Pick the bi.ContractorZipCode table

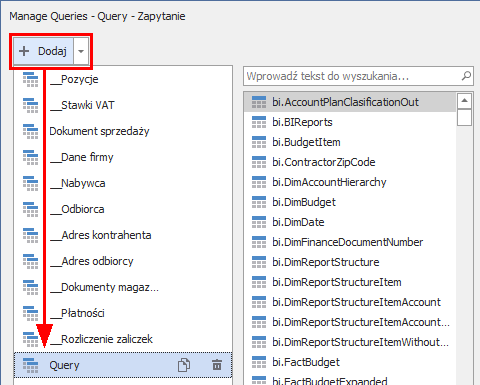(x=324, y=162)
